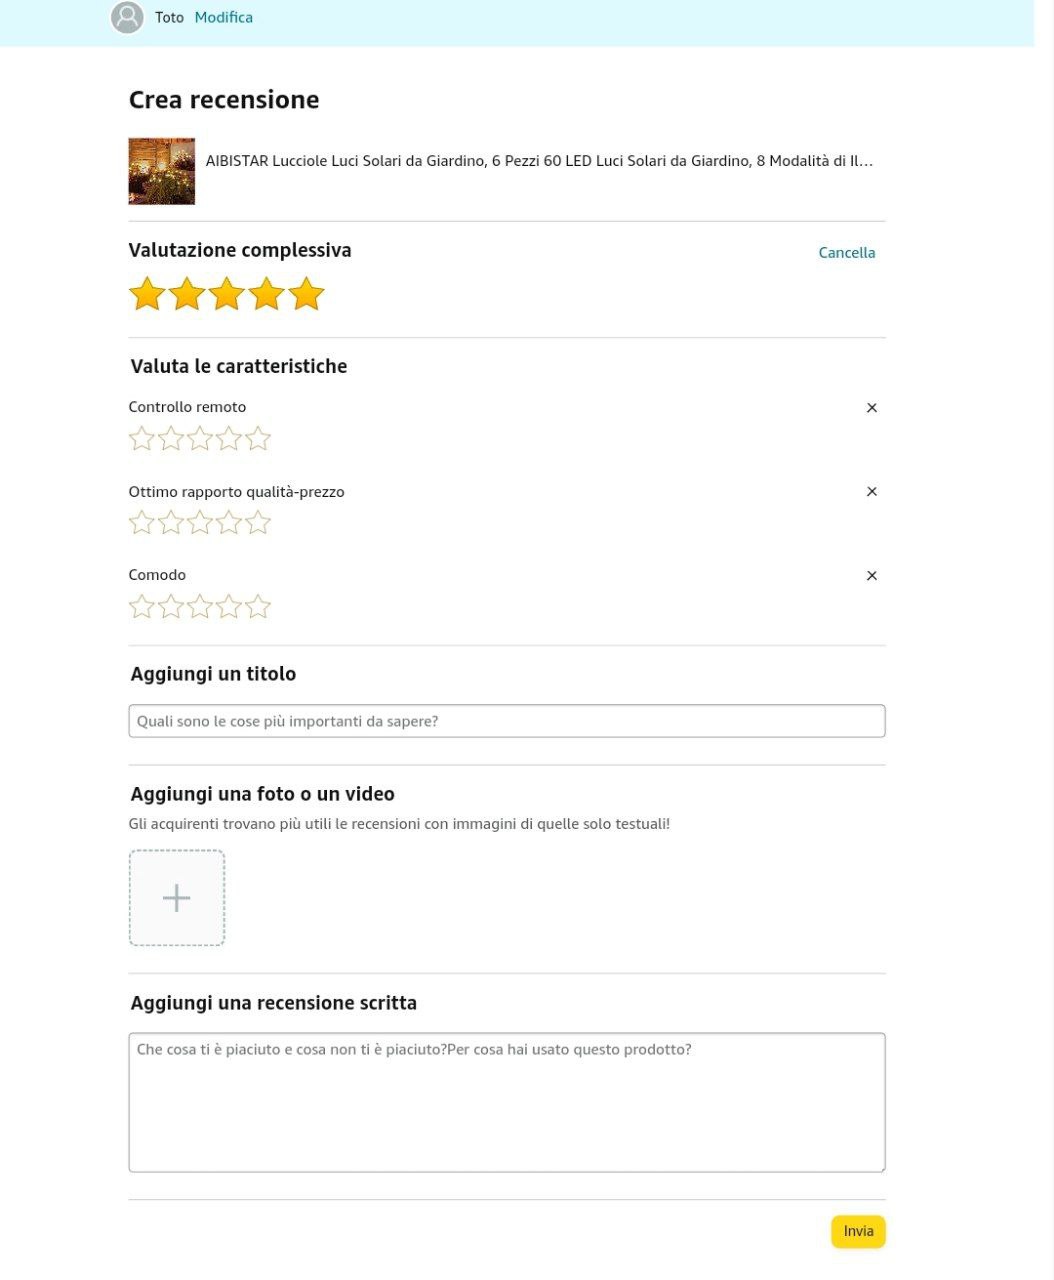Clear the rating with Cancella
Screen dimensions: 1054x1280
(x=847, y=253)
